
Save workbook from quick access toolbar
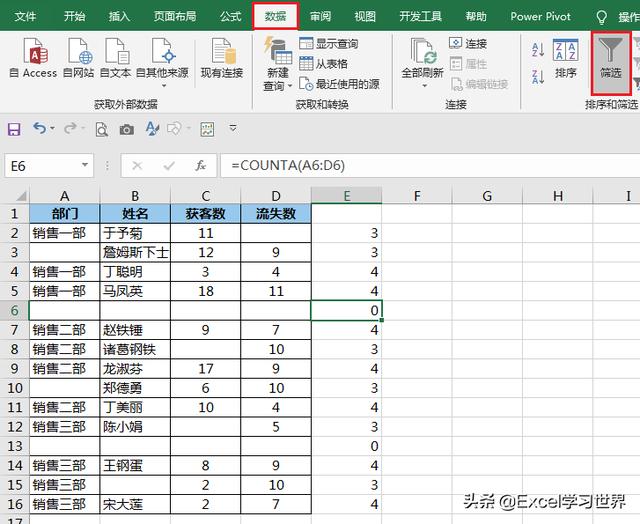pos(14,129)
